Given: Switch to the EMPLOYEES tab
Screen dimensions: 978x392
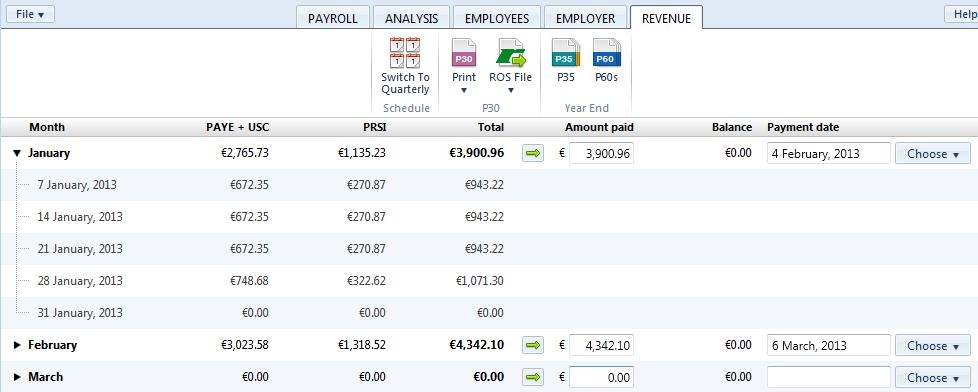Looking at the screenshot, I should [496, 18].
